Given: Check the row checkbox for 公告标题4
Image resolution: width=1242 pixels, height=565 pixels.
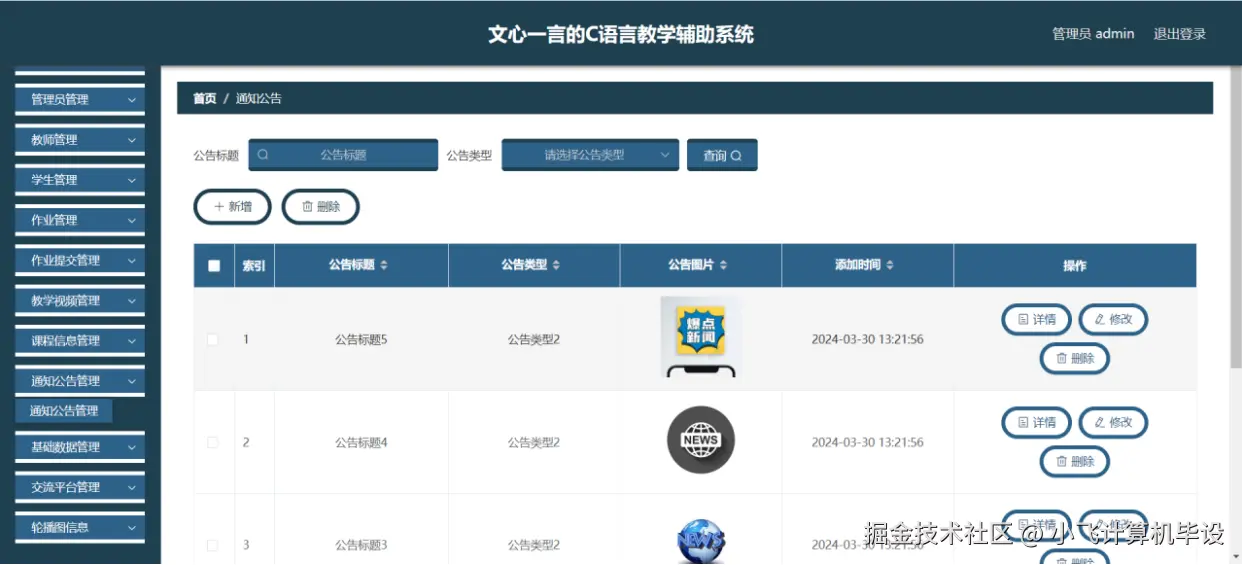Looking at the screenshot, I should [213, 442].
